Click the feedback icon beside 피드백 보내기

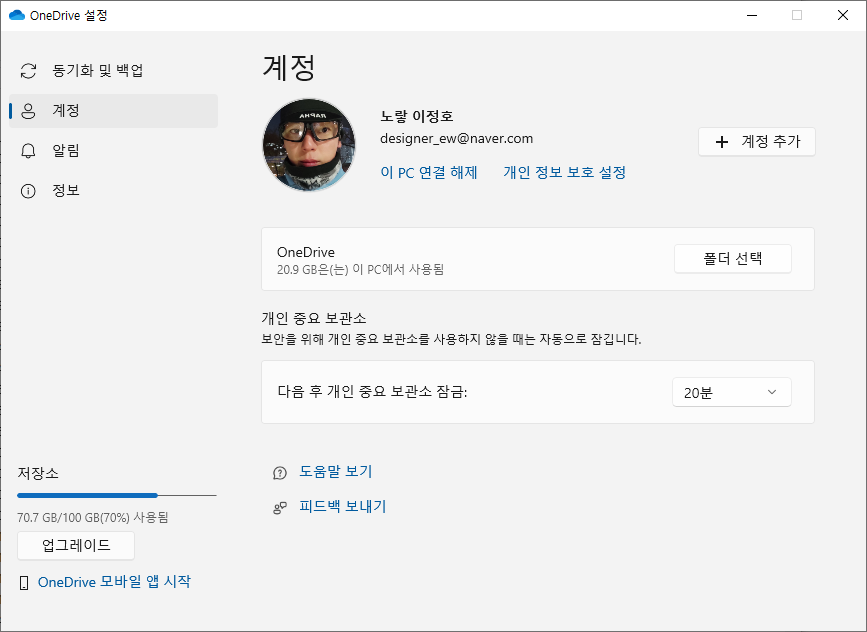pos(281,507)
